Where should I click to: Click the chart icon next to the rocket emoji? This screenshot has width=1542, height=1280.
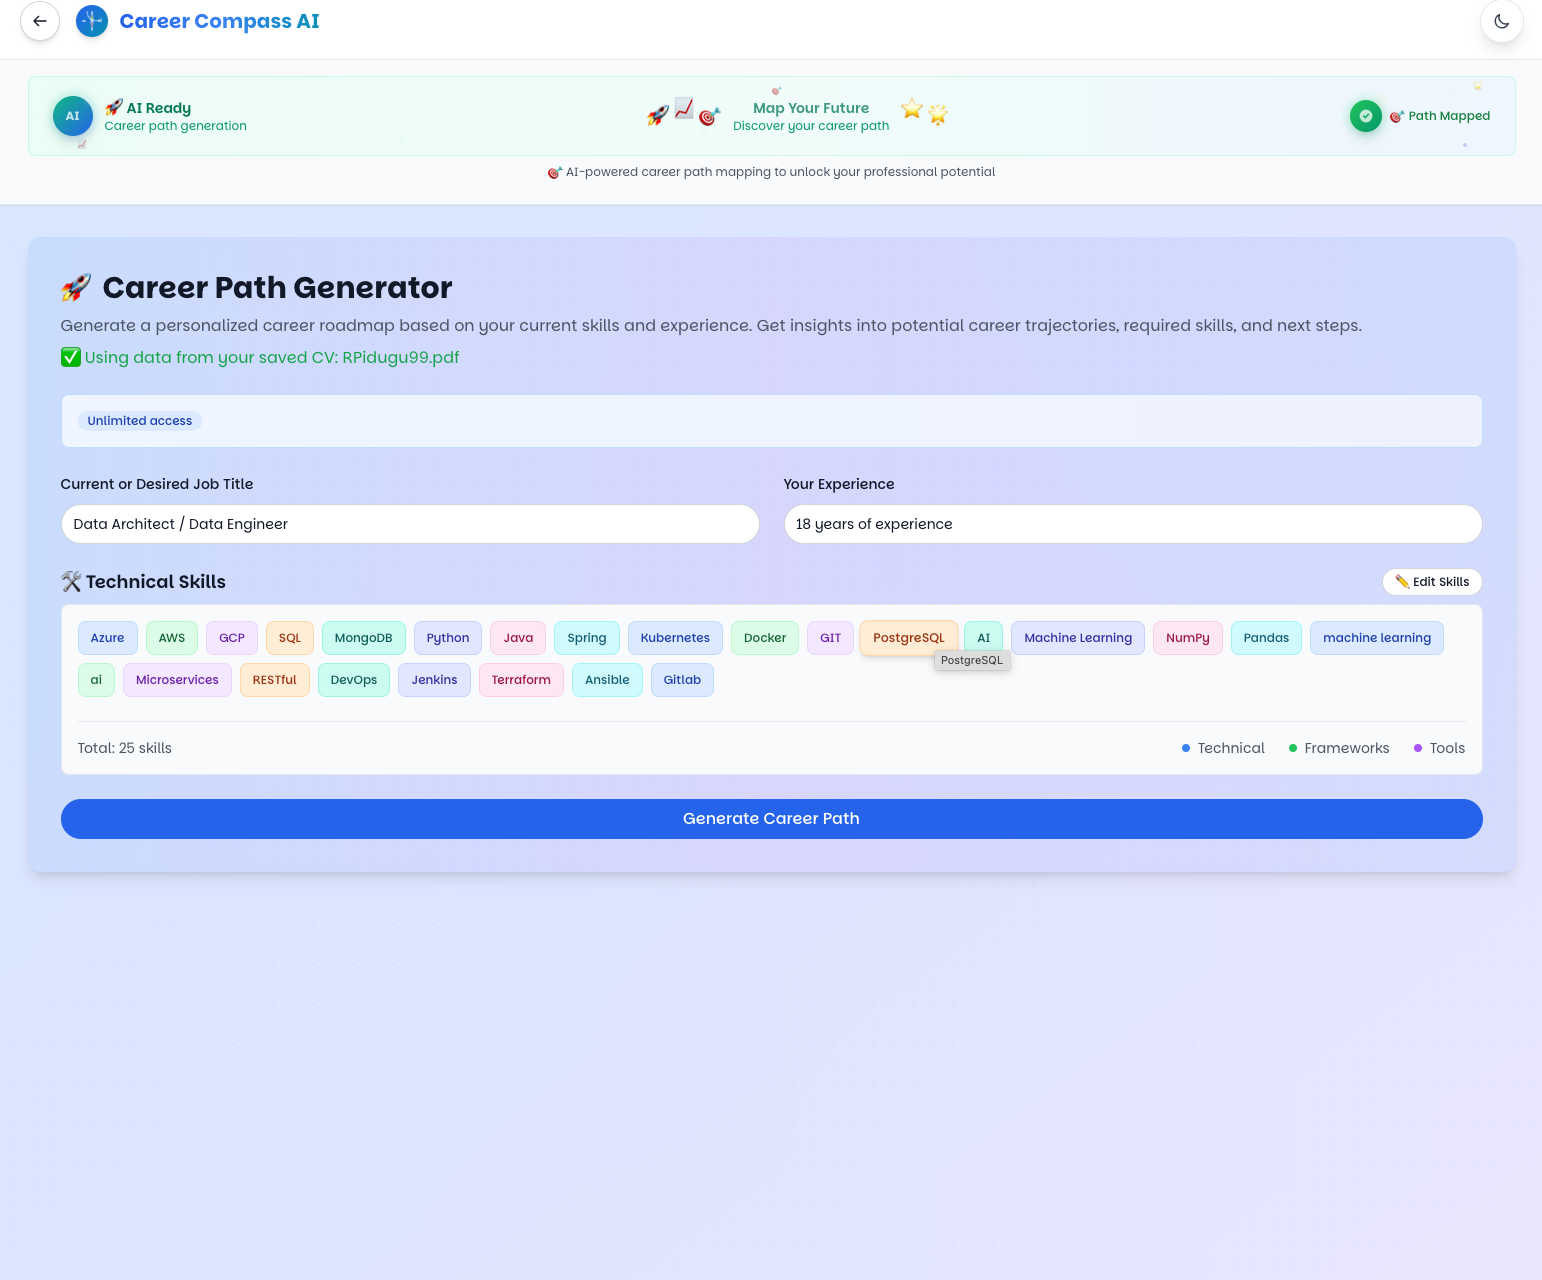pyautogui.click(x=684, y=110)
